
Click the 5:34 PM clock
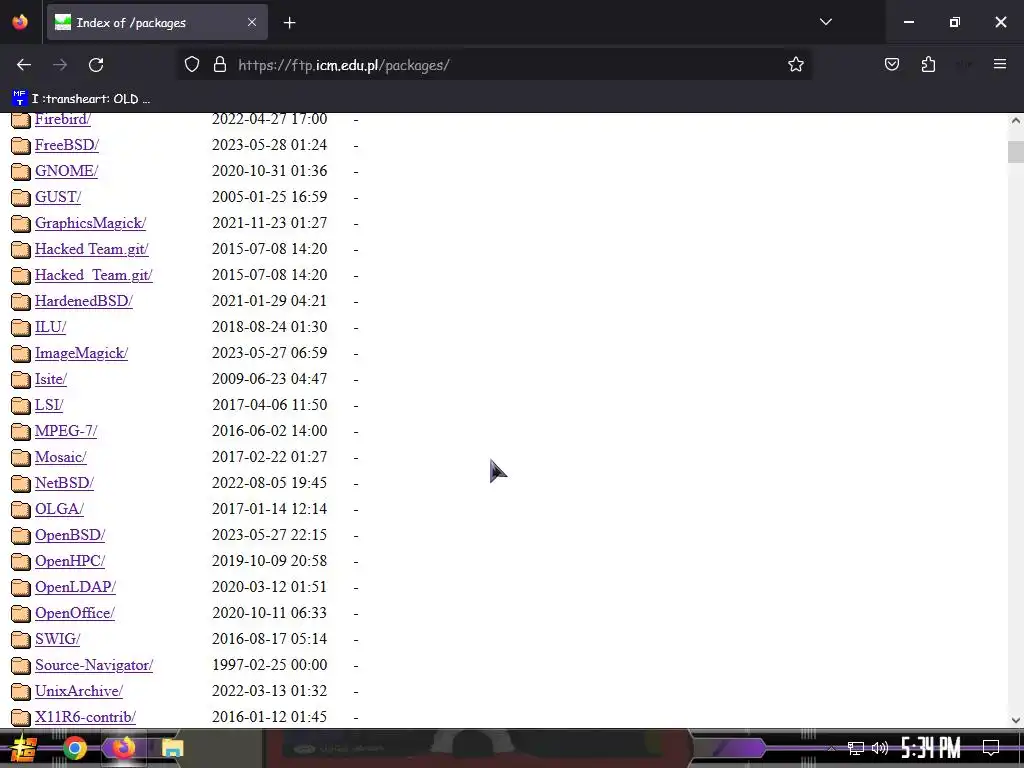(931, 748)
